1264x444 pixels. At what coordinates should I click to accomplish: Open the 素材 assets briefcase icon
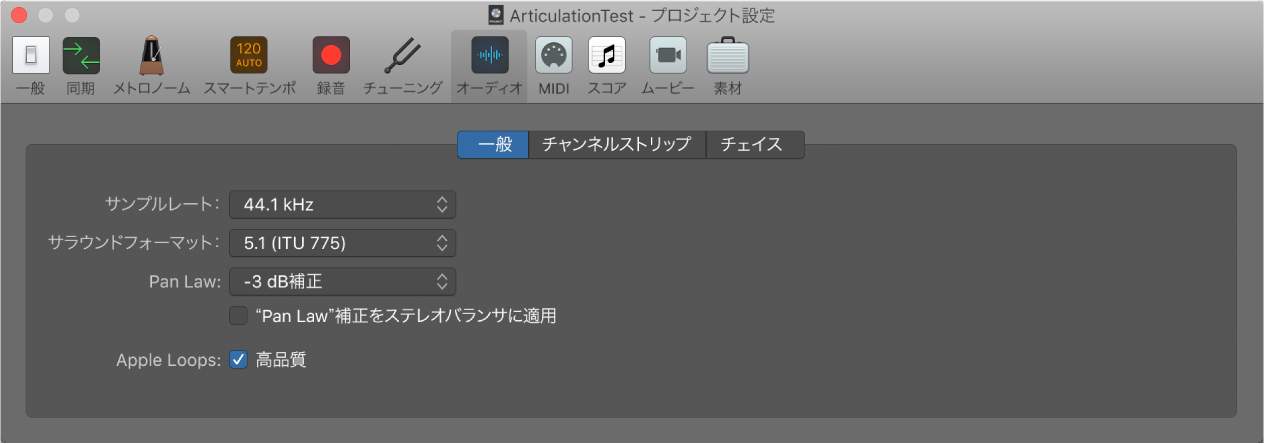727,56
